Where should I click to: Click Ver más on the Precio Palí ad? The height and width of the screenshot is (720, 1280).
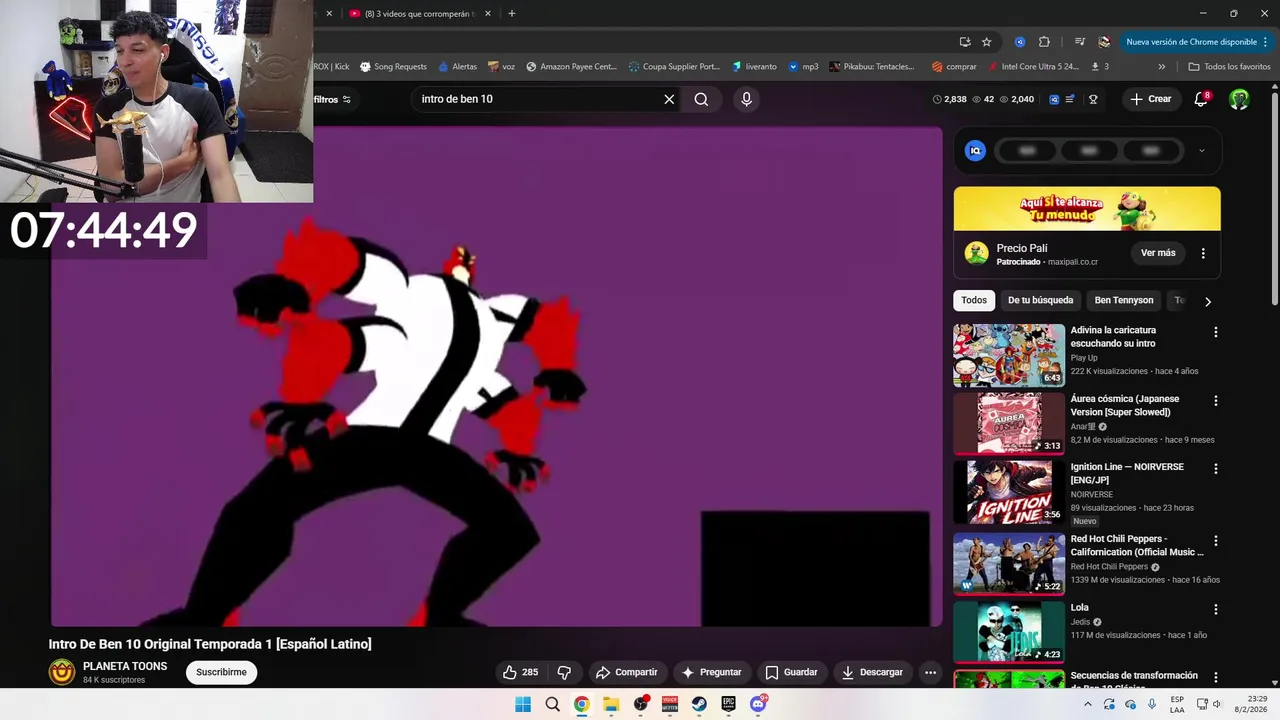click(1158, 253)
